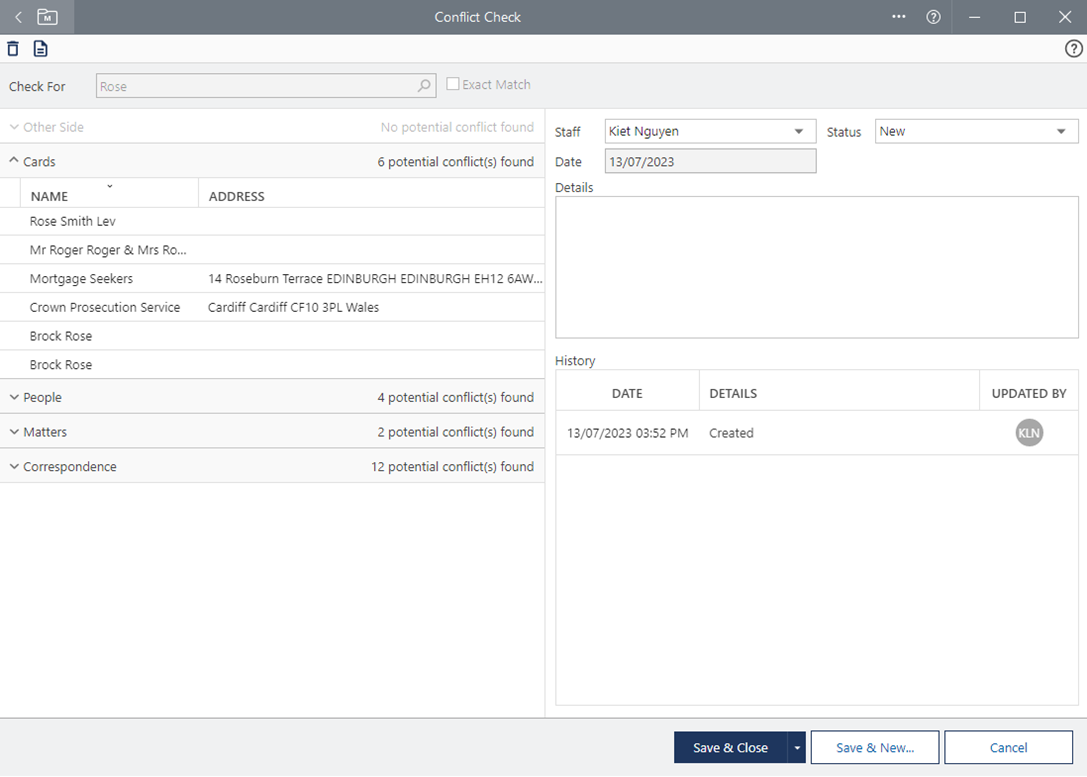Click the Cancel button

tap(1008, 748)
